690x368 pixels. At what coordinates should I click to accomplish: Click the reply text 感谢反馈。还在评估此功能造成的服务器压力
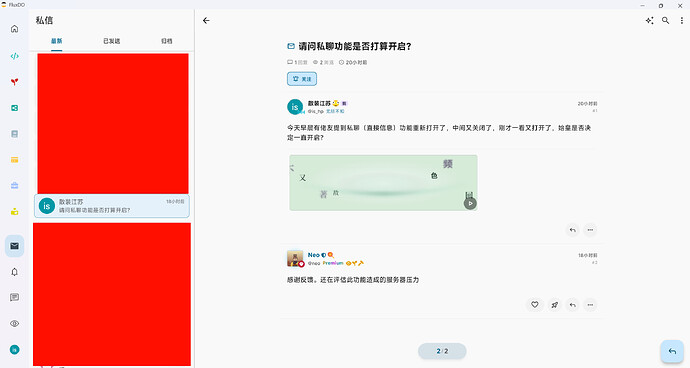coord(353,280)
